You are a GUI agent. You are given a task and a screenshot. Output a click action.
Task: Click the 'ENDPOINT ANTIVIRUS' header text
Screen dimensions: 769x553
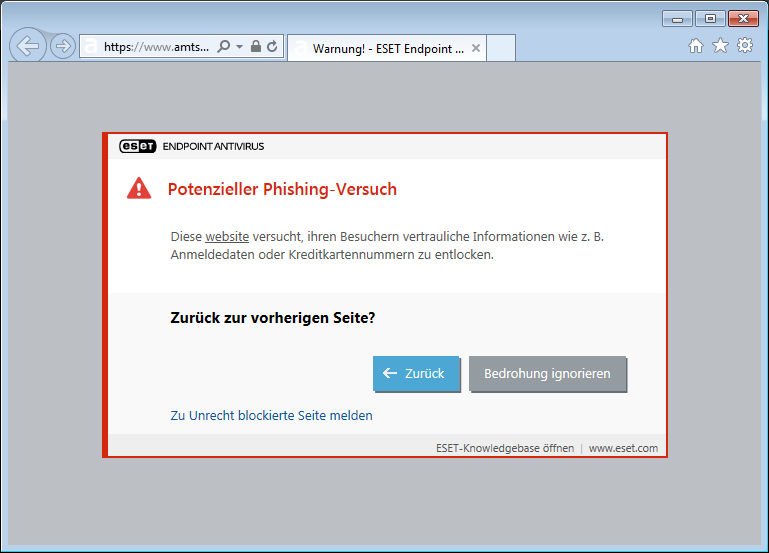point(213,147)
